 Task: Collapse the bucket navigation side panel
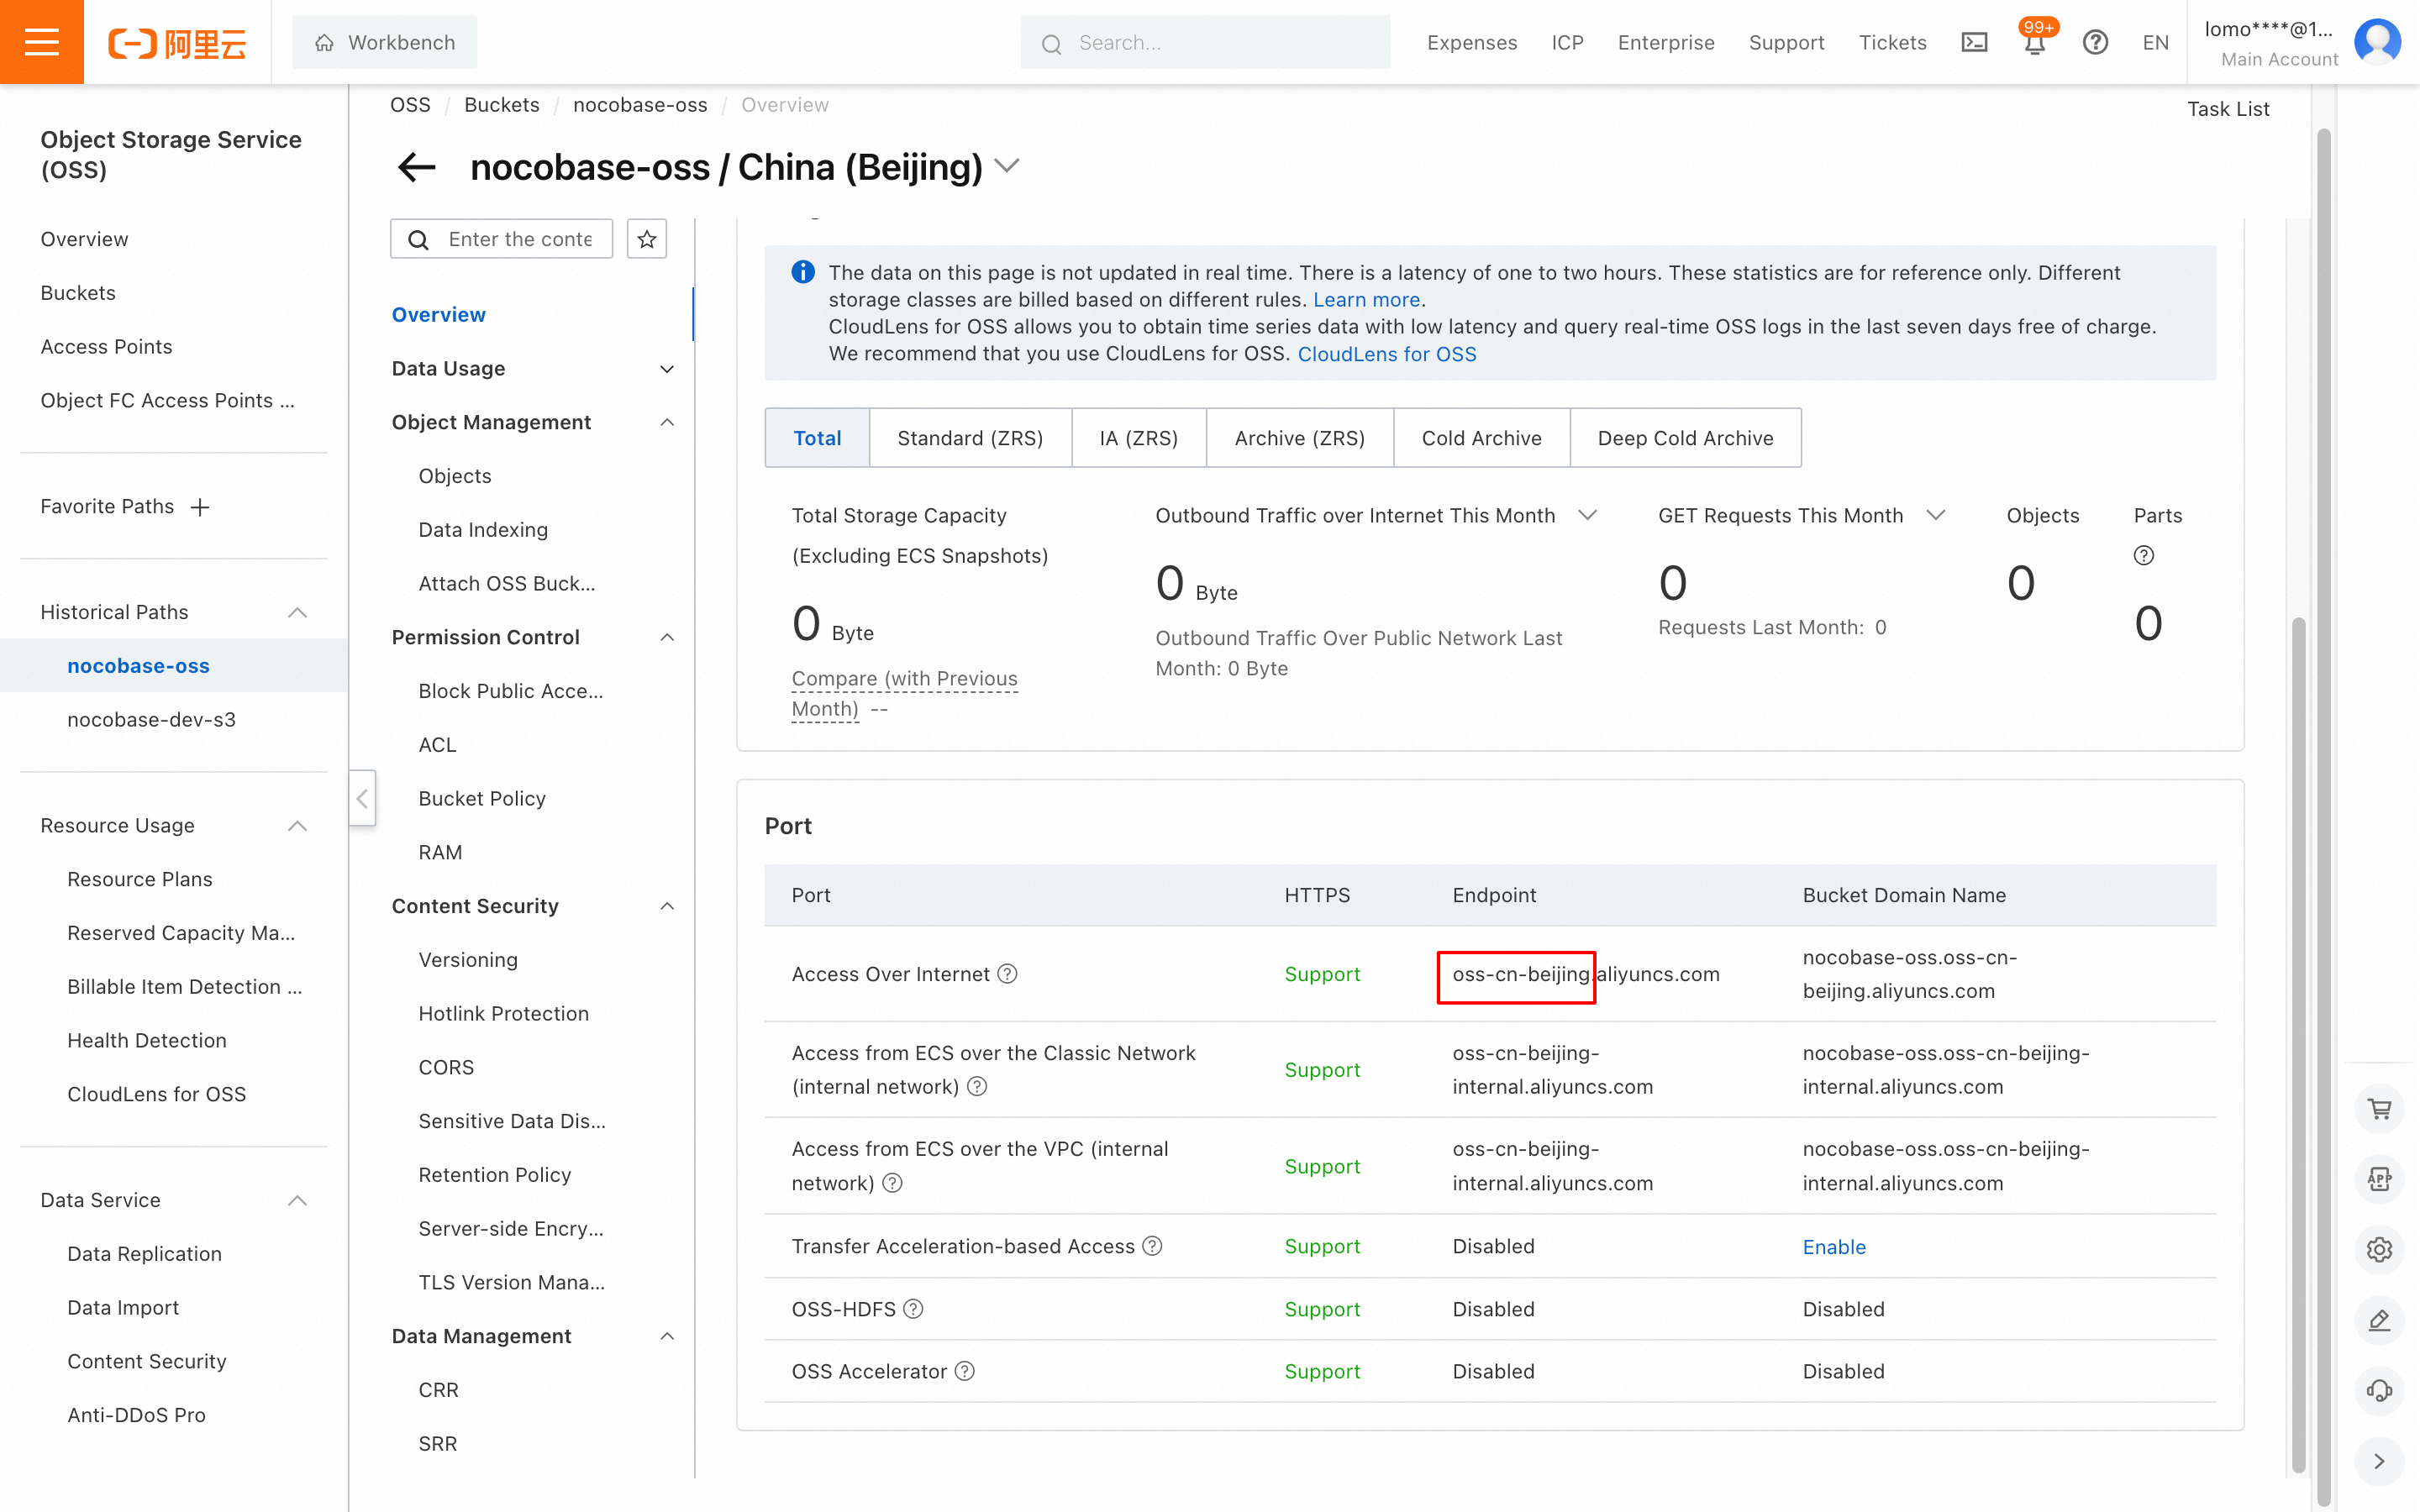pos(362,798)
